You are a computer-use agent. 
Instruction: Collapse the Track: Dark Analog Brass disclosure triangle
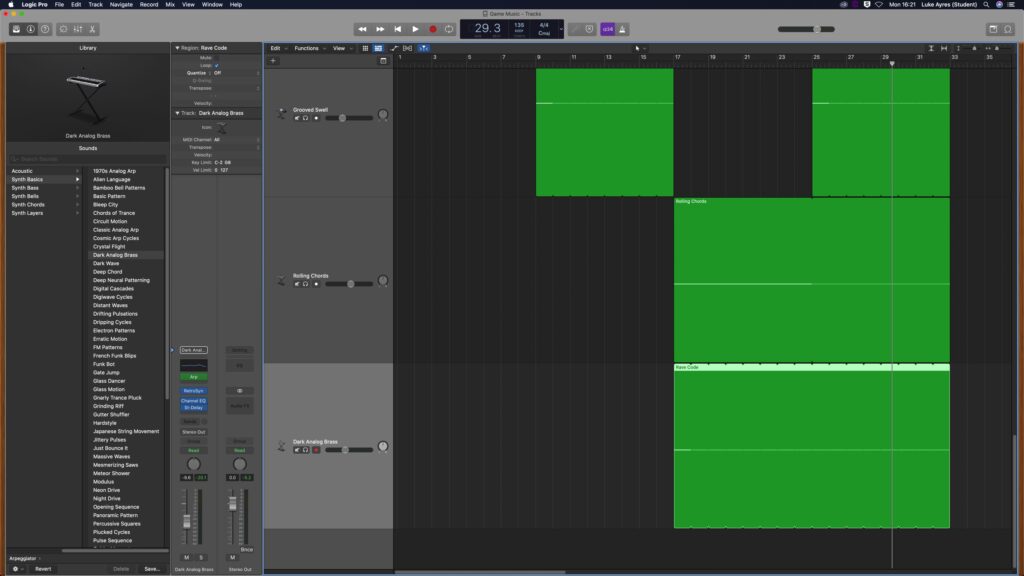[x=177, y=113]
